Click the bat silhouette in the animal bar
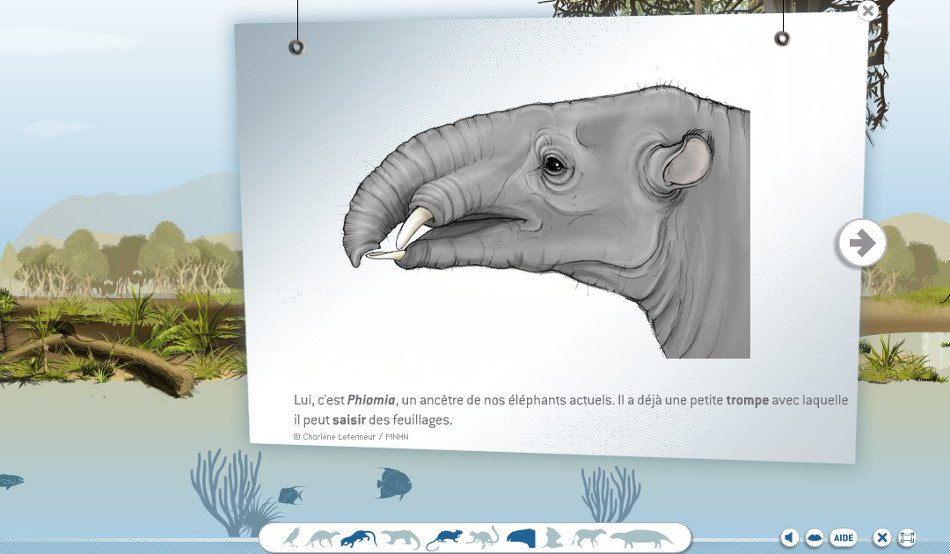The width and height of the screenshot is (950, 554). (554, 538)
